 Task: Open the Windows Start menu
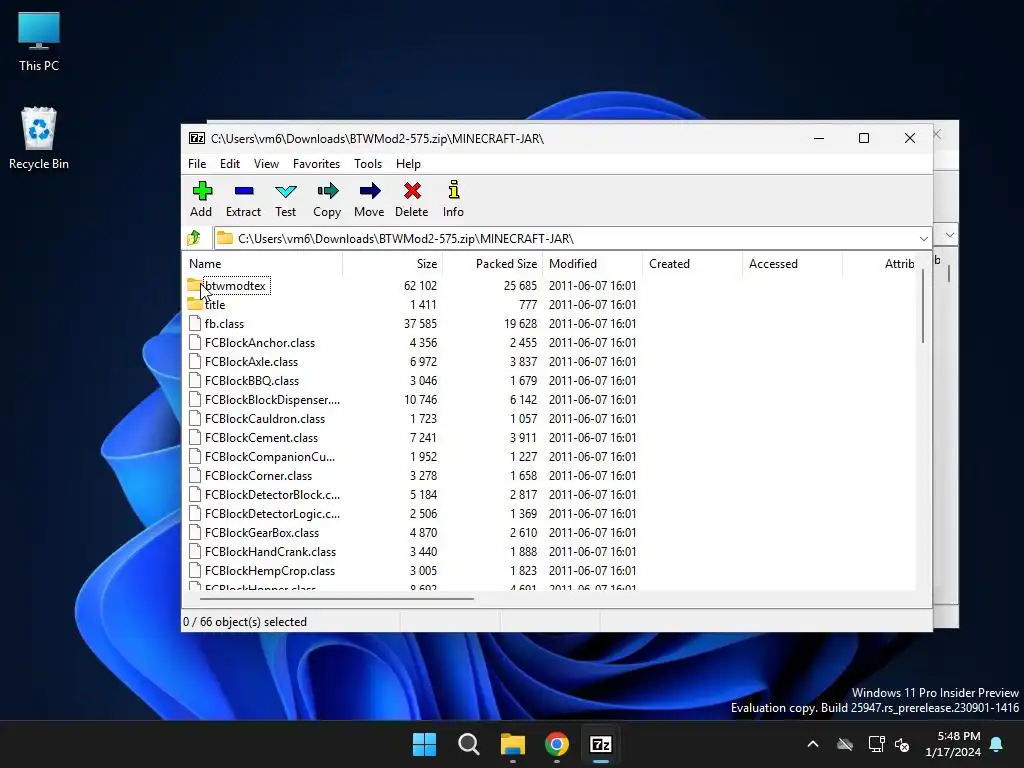(x=424, y=744)
